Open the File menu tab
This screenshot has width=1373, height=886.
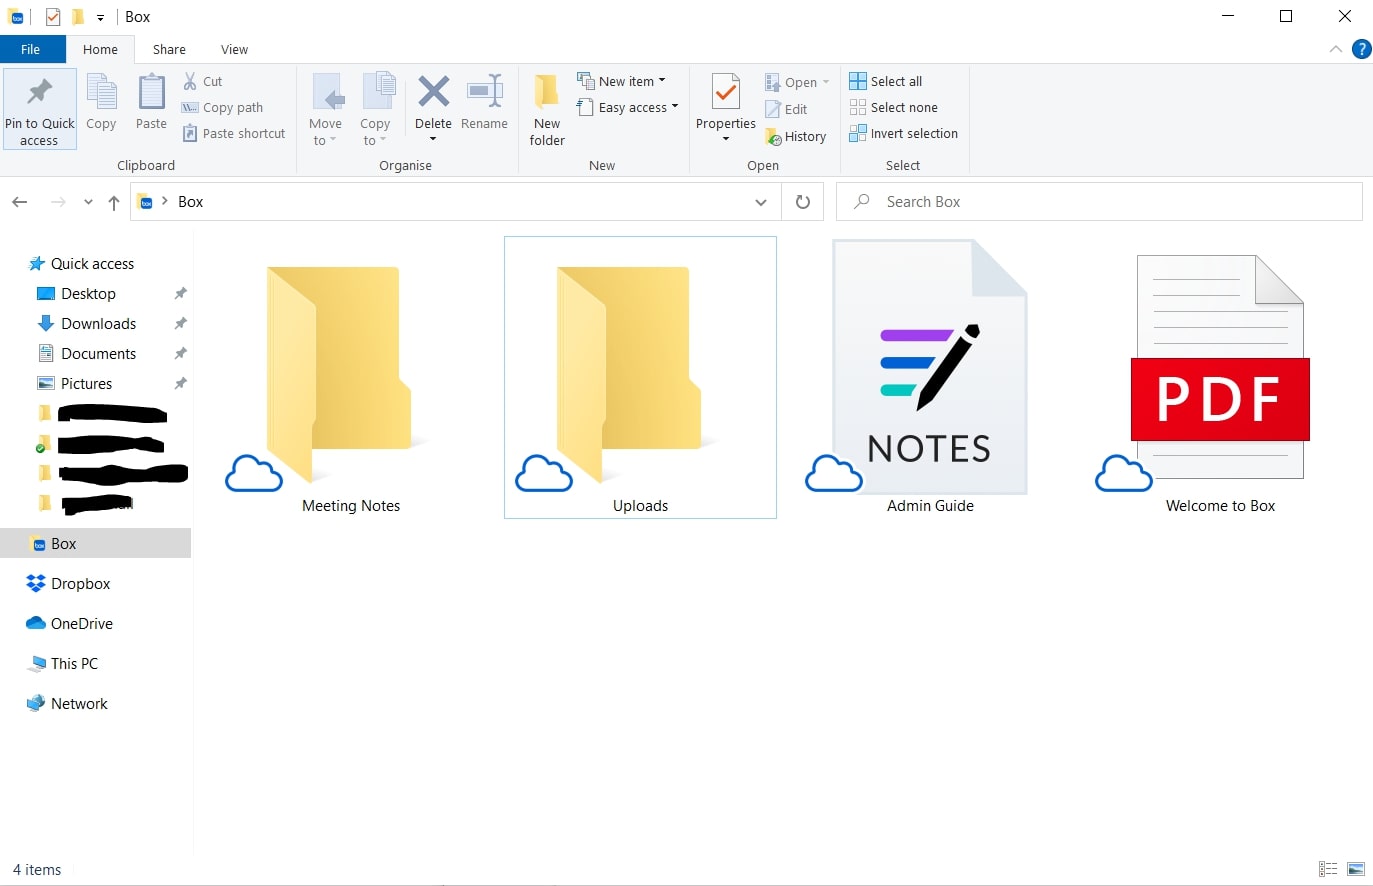pyautogui.click(x=31, y=49)
